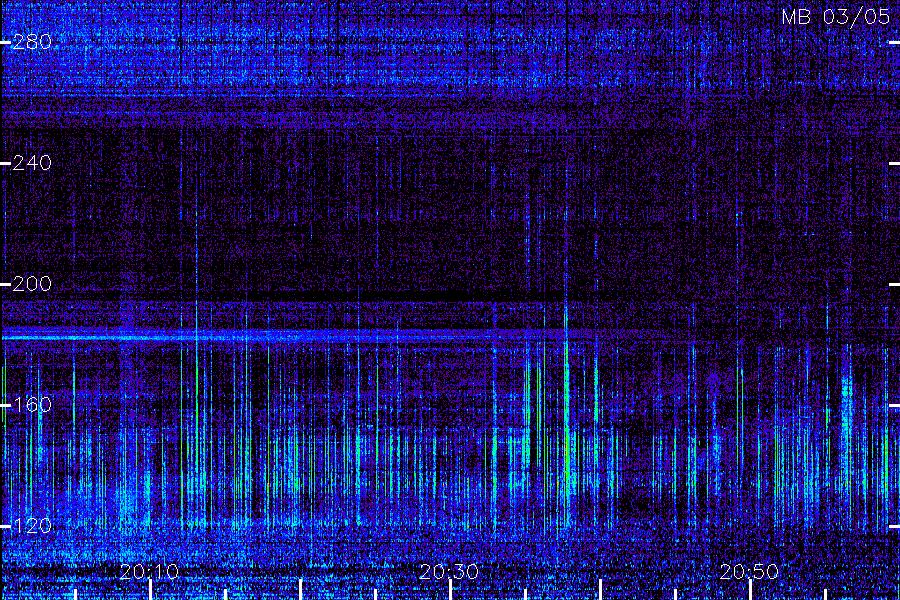This screenshot has width=900, height=600.
Task: Click the 200 frequency axis label
Action: point(32,284)
